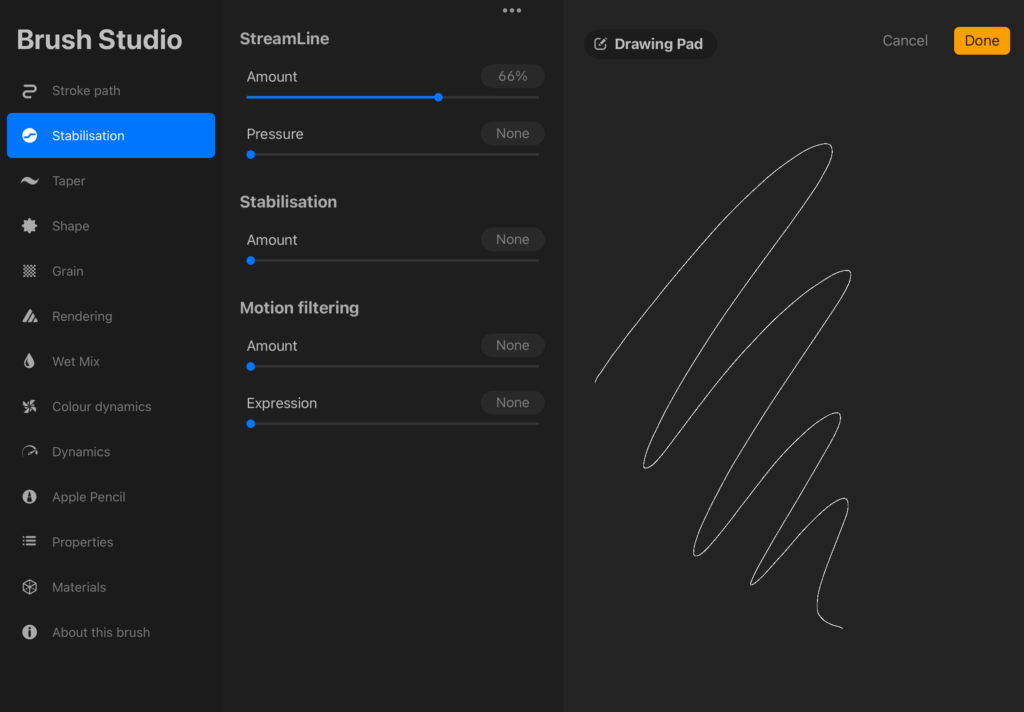Click the Drawing Pad edit icon
The height and width of the screenshot is (712, 1024).
click(600, 44)
